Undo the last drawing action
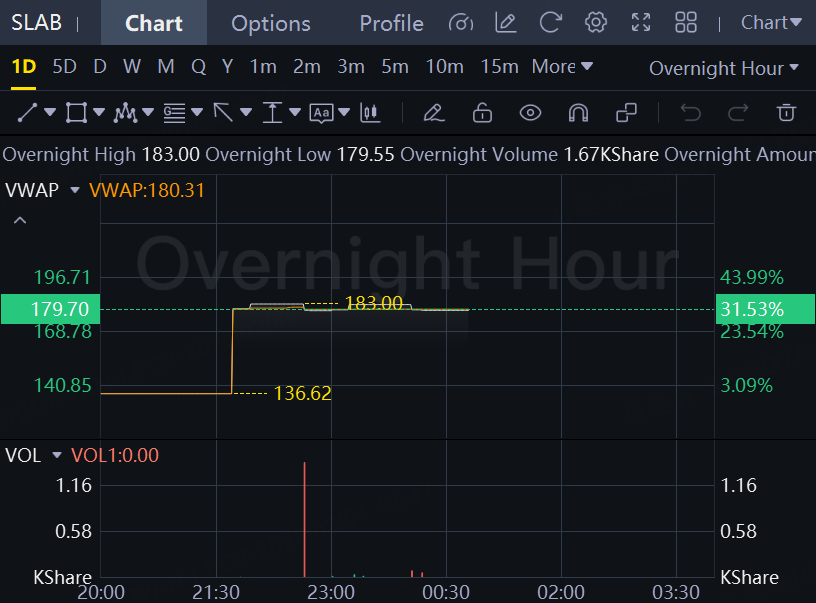The height and width of the screenshot is (603, 816). coord(691,112)
